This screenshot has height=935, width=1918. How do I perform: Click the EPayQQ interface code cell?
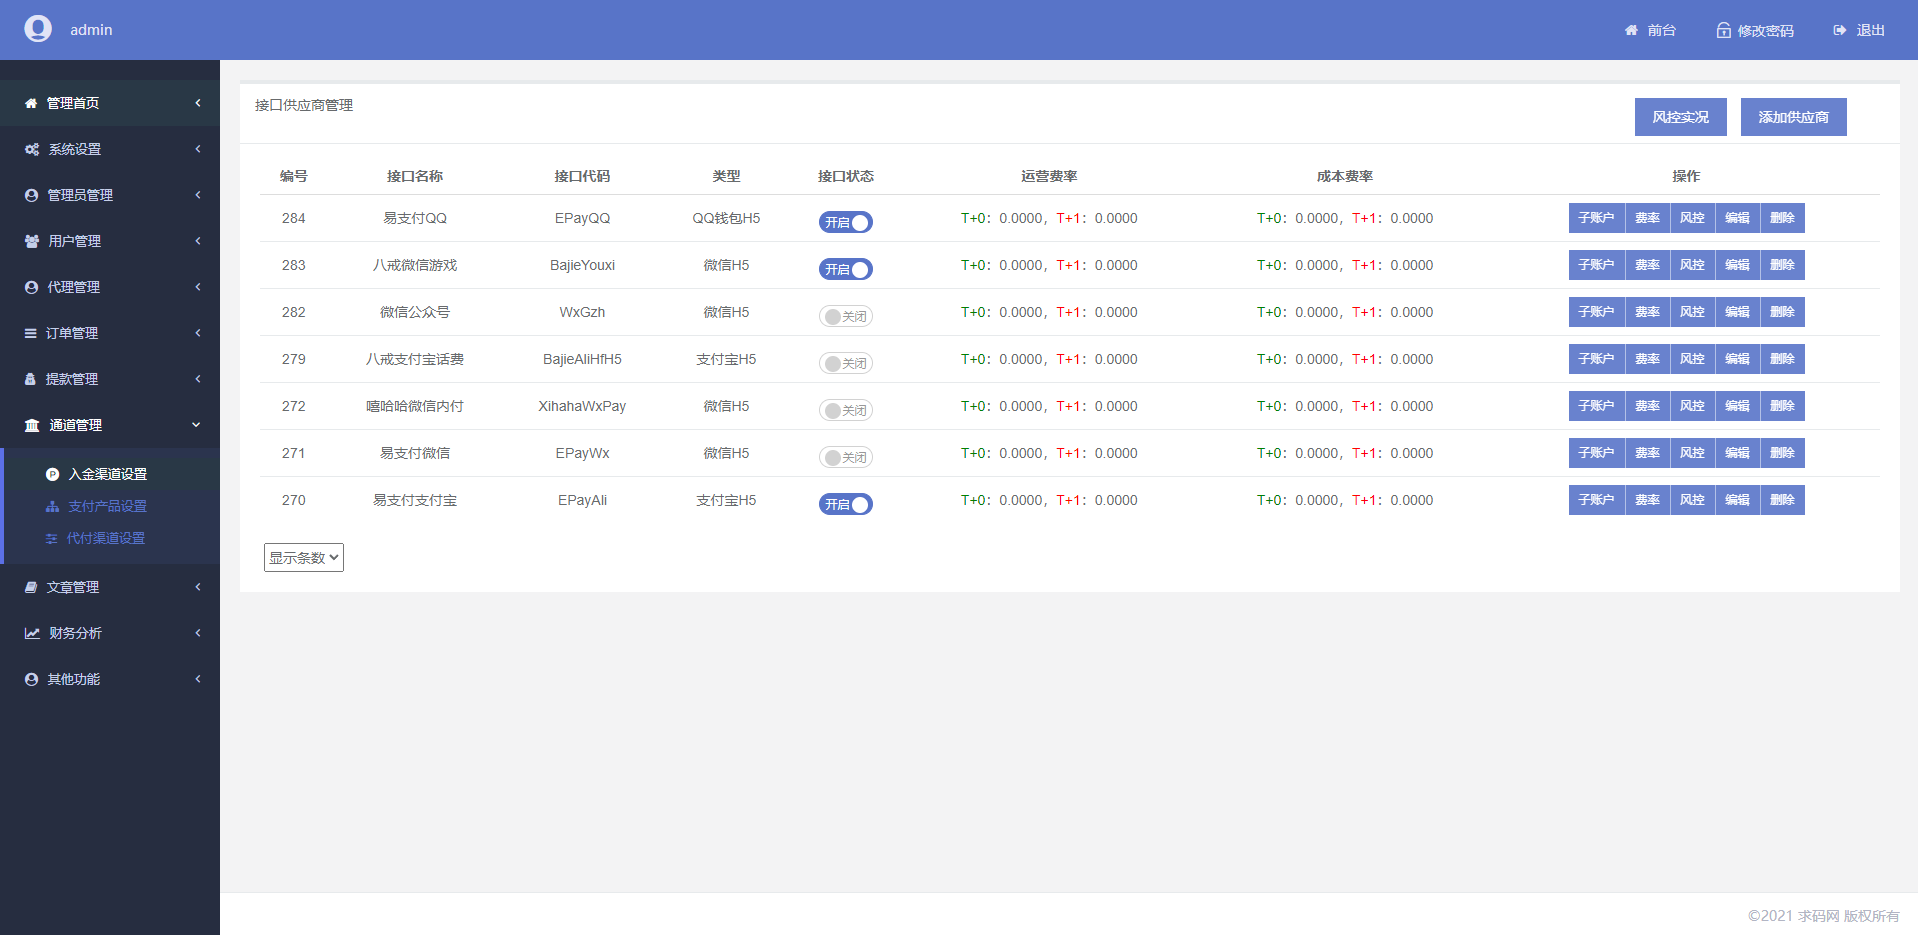(x=582, y=218)
